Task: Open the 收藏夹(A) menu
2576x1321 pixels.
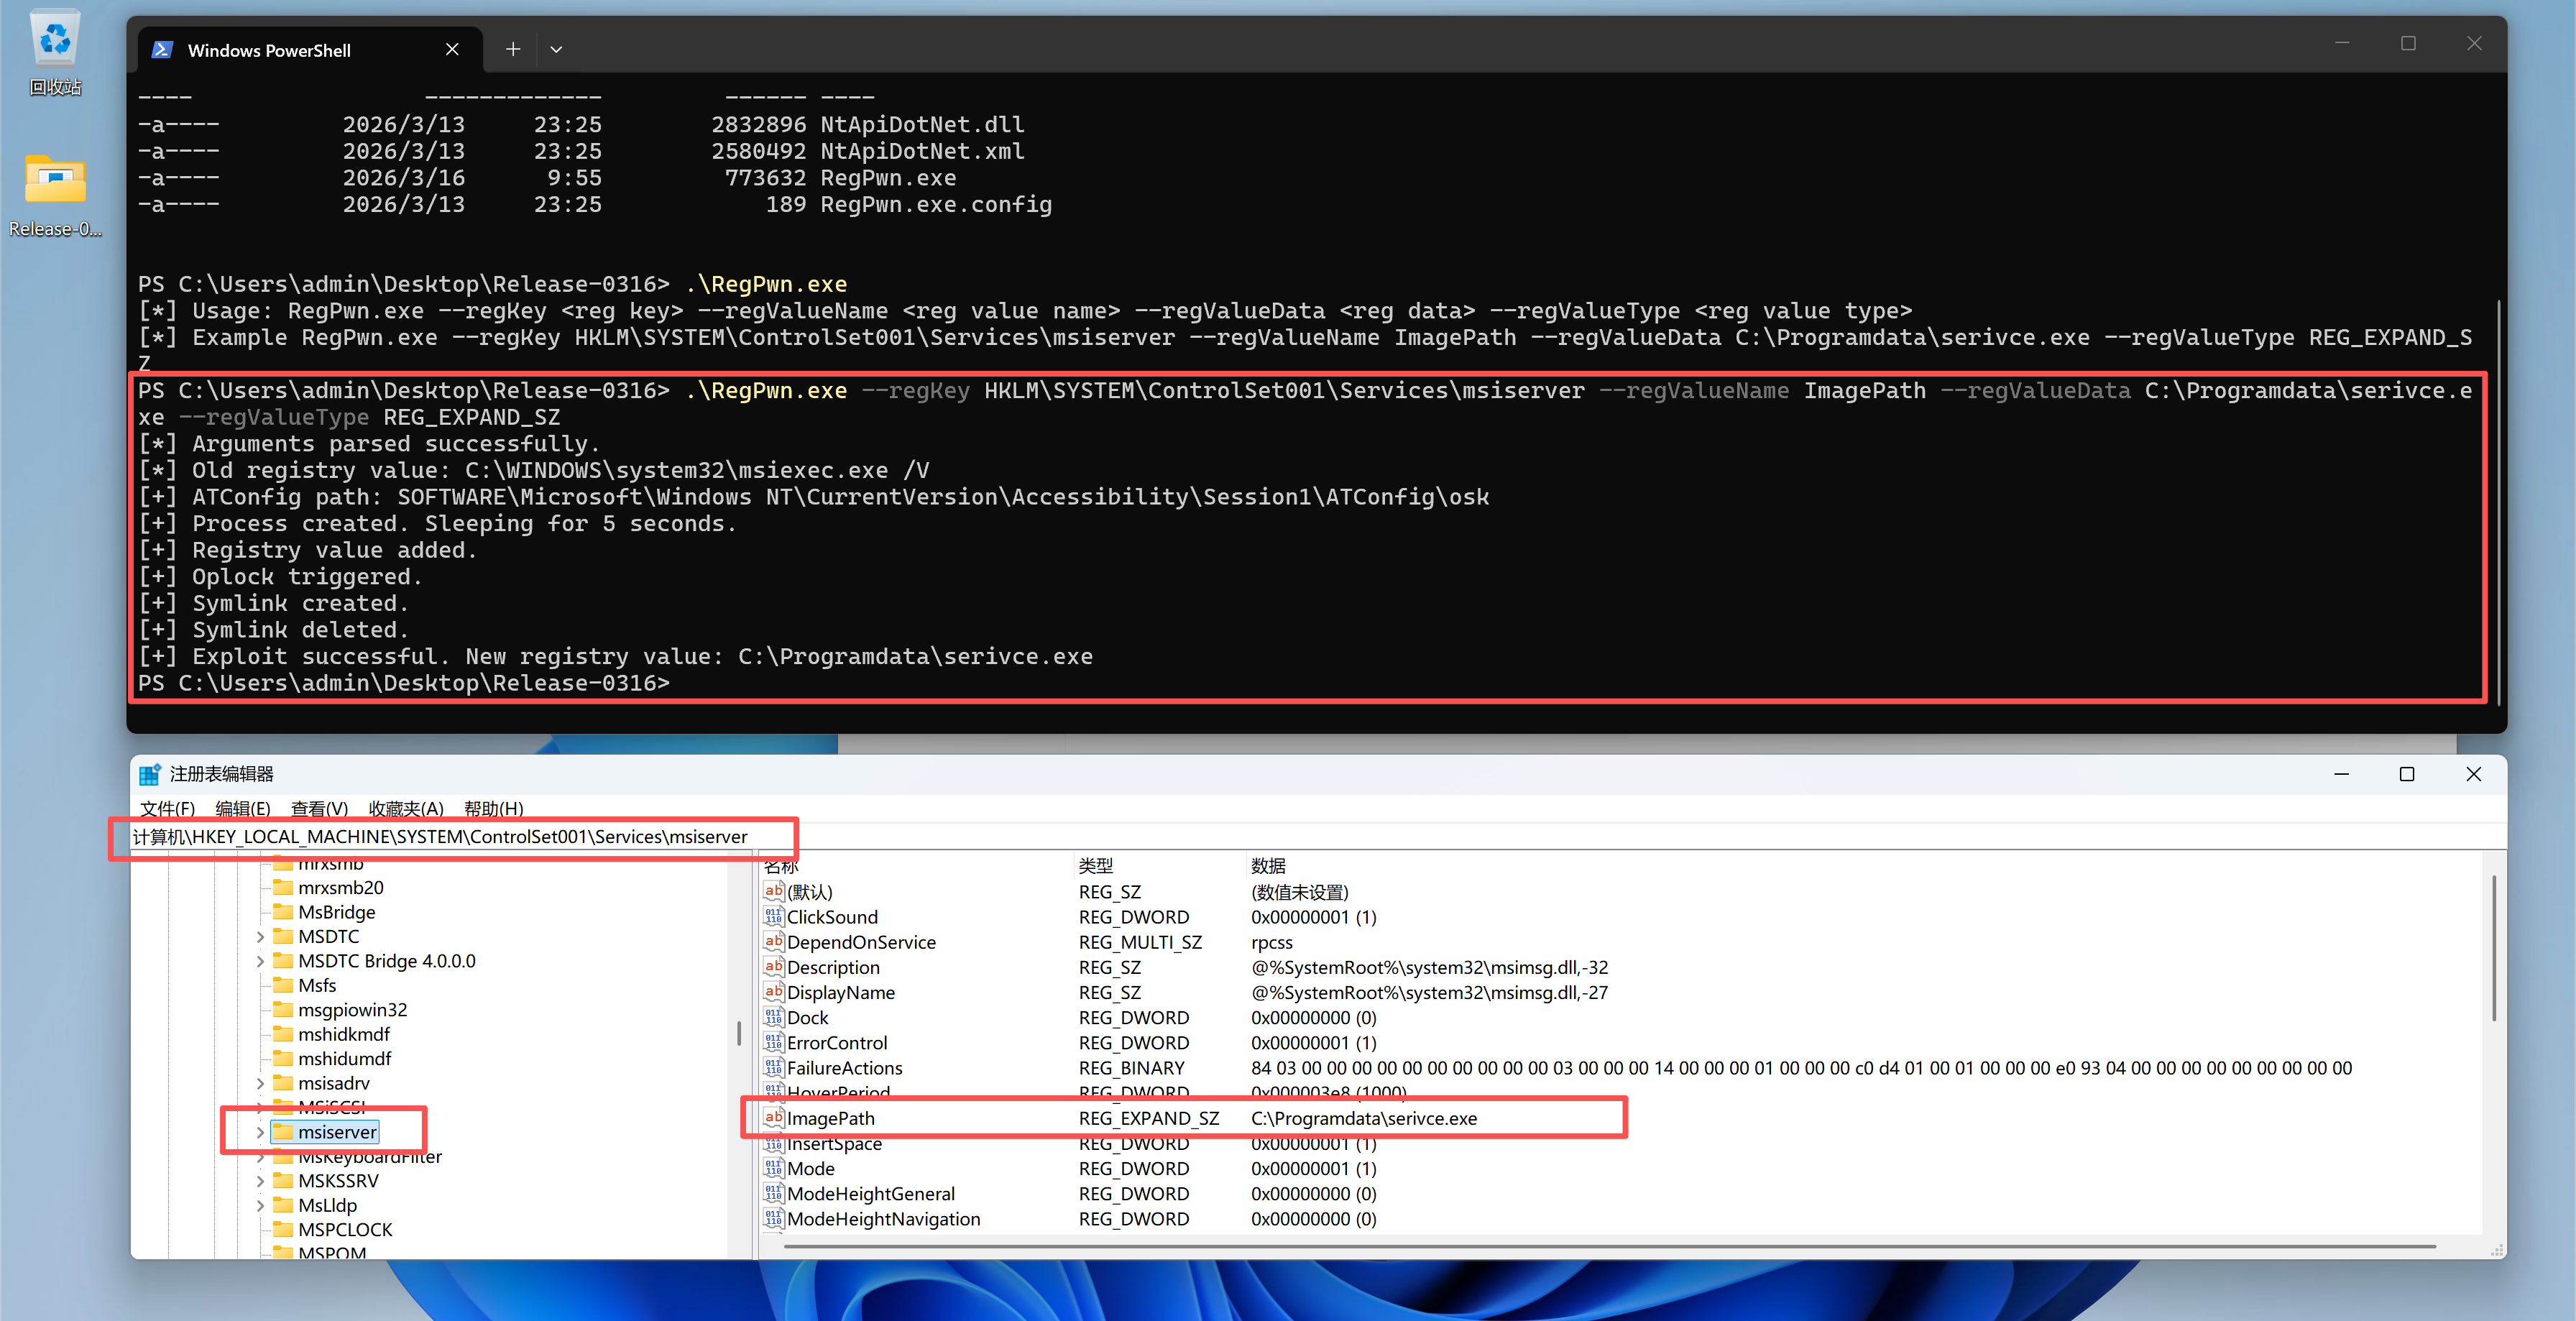Action: pos(405,808)
